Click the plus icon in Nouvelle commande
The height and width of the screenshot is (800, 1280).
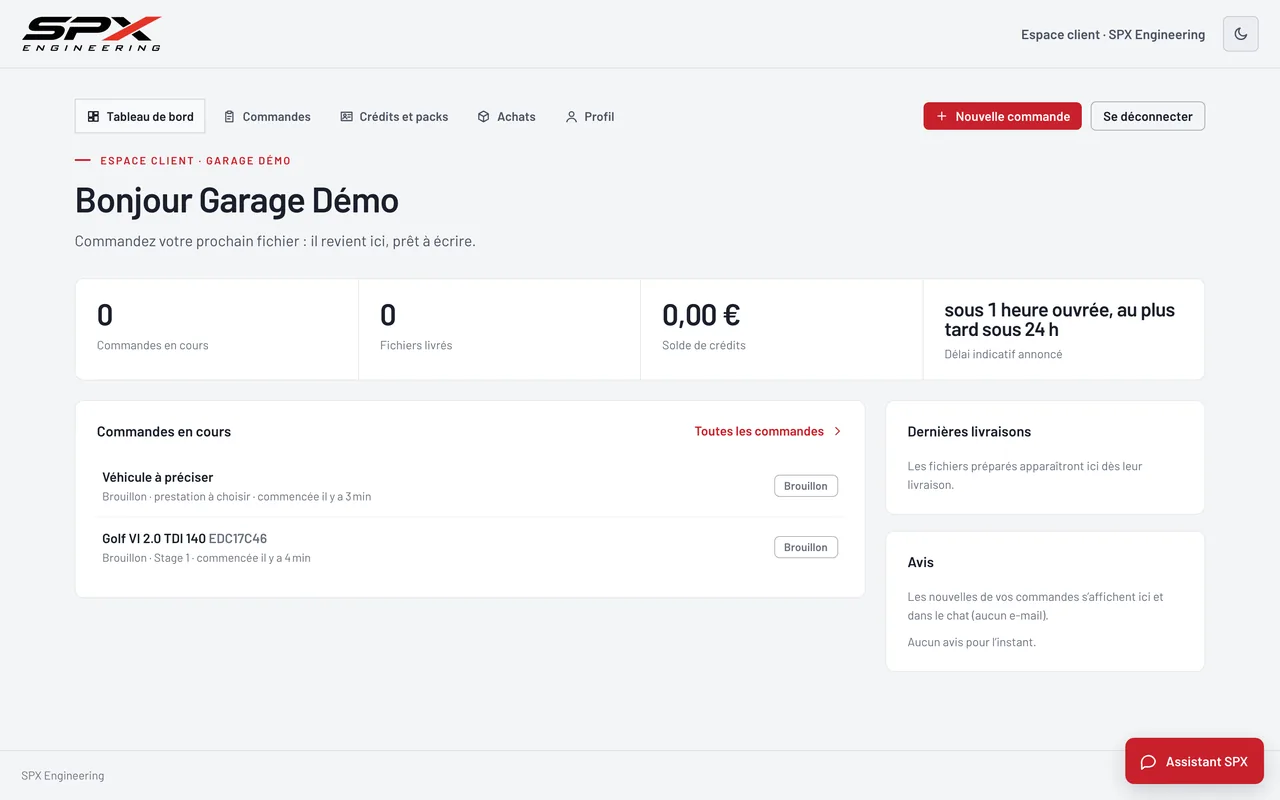point(942,117)
